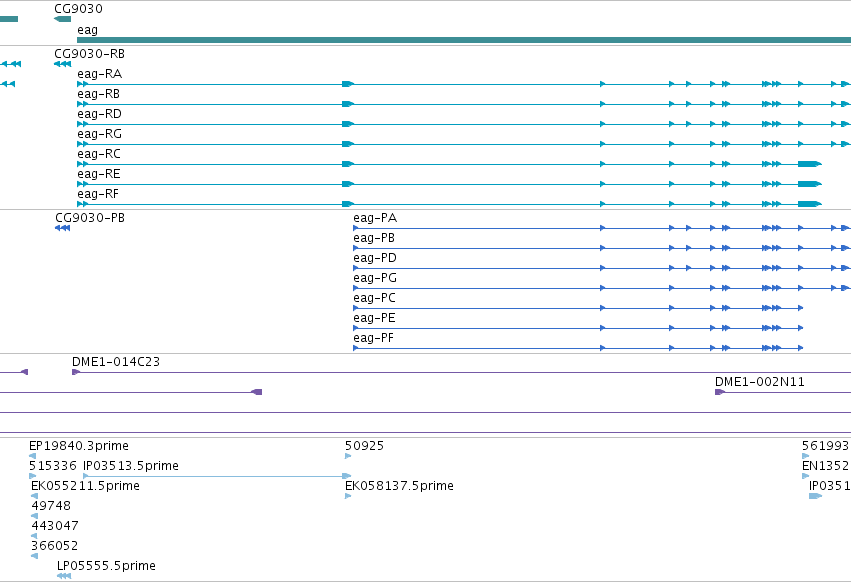Select the 561993 feature label

point(825,446)
